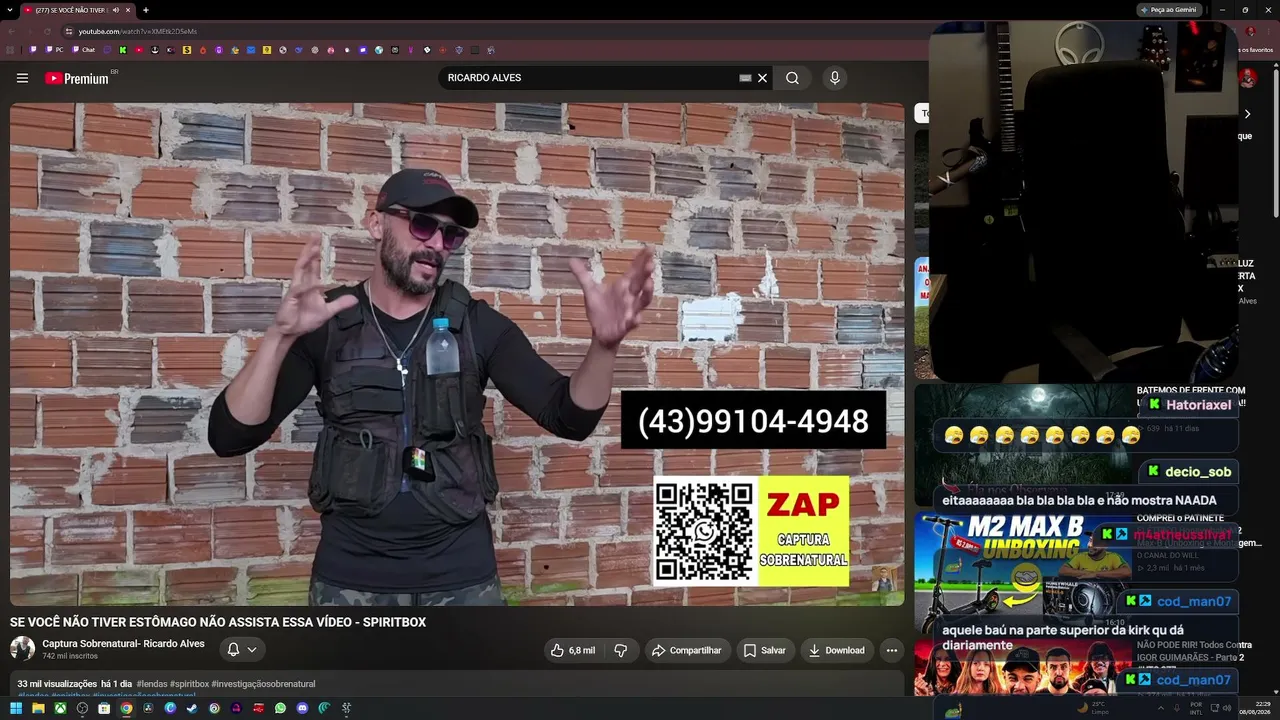This screenshot has width=1280, height=720.
Task: Reload the page
Action: [47, 31]
